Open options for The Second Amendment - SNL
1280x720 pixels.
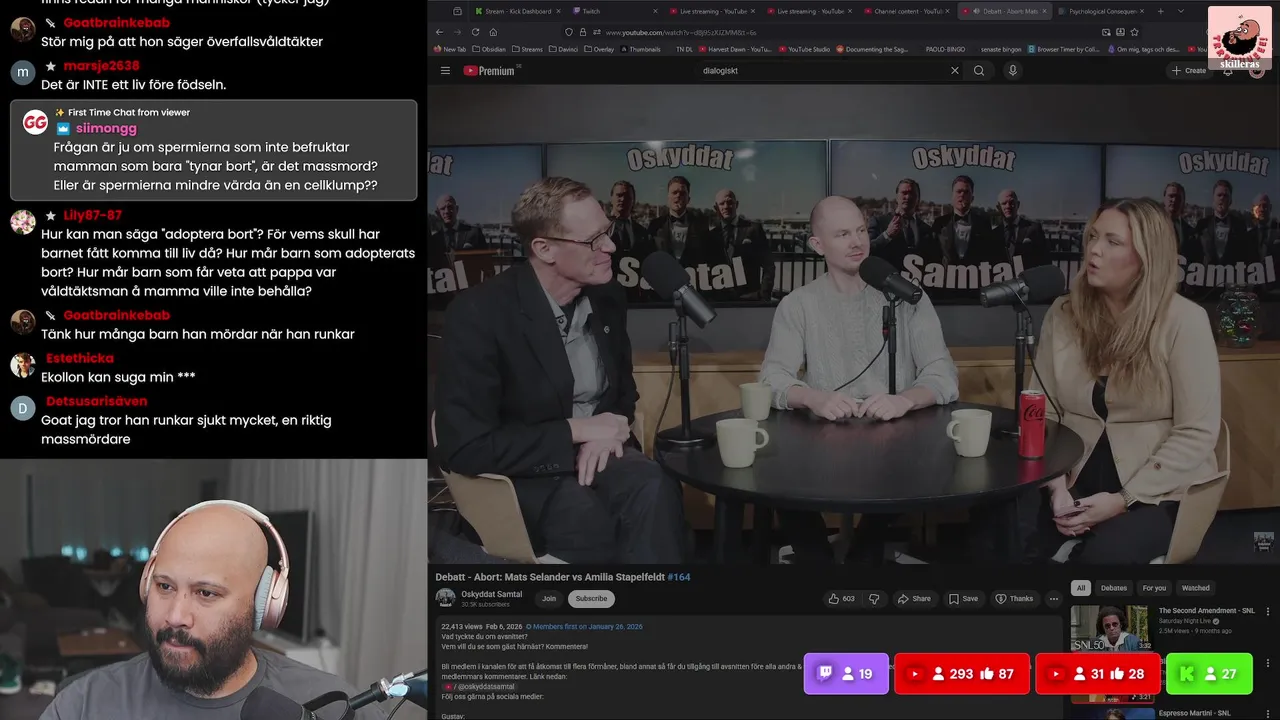tap(1268, 611)
